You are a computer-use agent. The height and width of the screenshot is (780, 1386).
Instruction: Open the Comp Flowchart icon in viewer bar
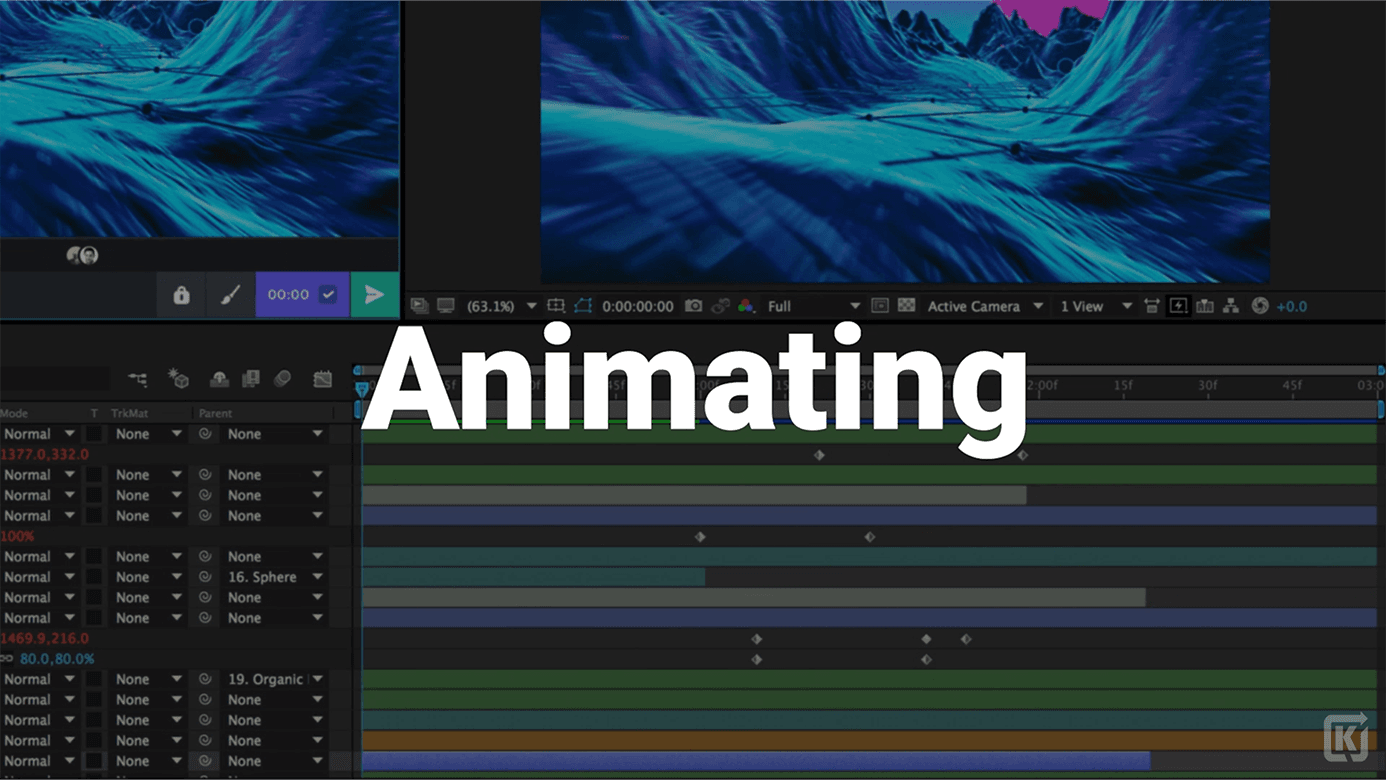coord(1231,306)
